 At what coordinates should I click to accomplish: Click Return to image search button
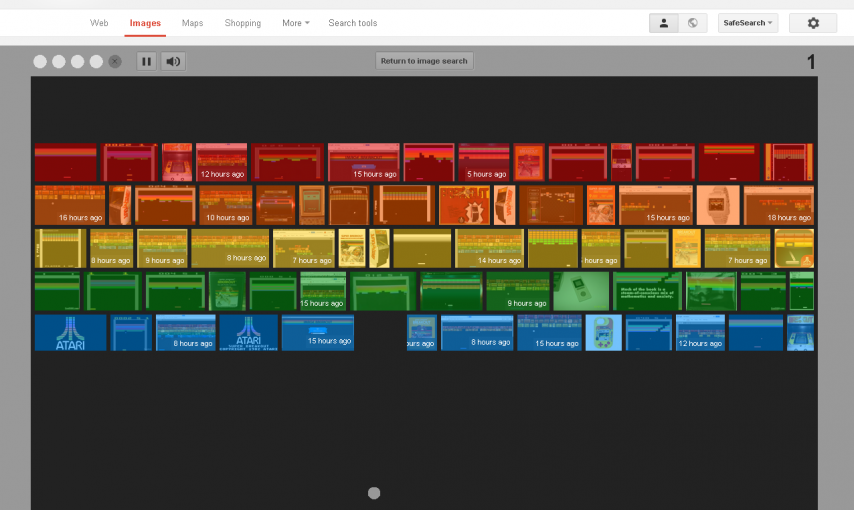pos(424,60)
